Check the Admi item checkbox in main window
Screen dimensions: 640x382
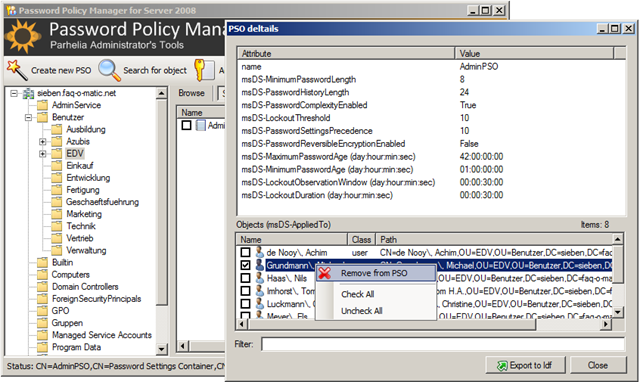pyautogui.click(x=187, y=125)
